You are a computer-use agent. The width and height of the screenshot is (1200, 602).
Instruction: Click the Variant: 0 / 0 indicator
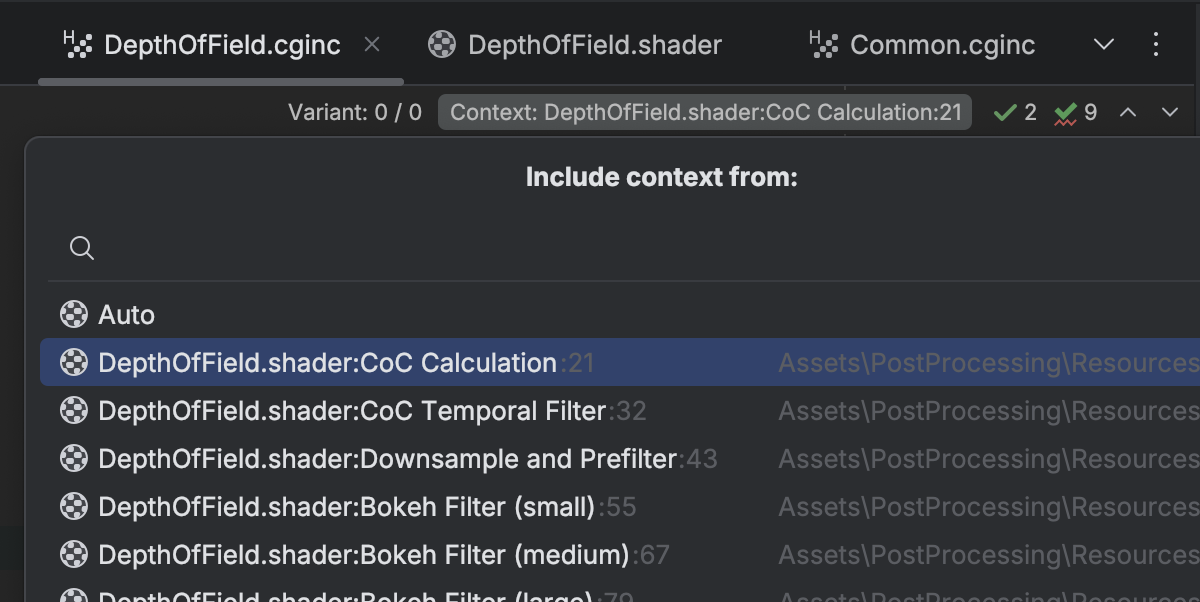tap(355, 112)
